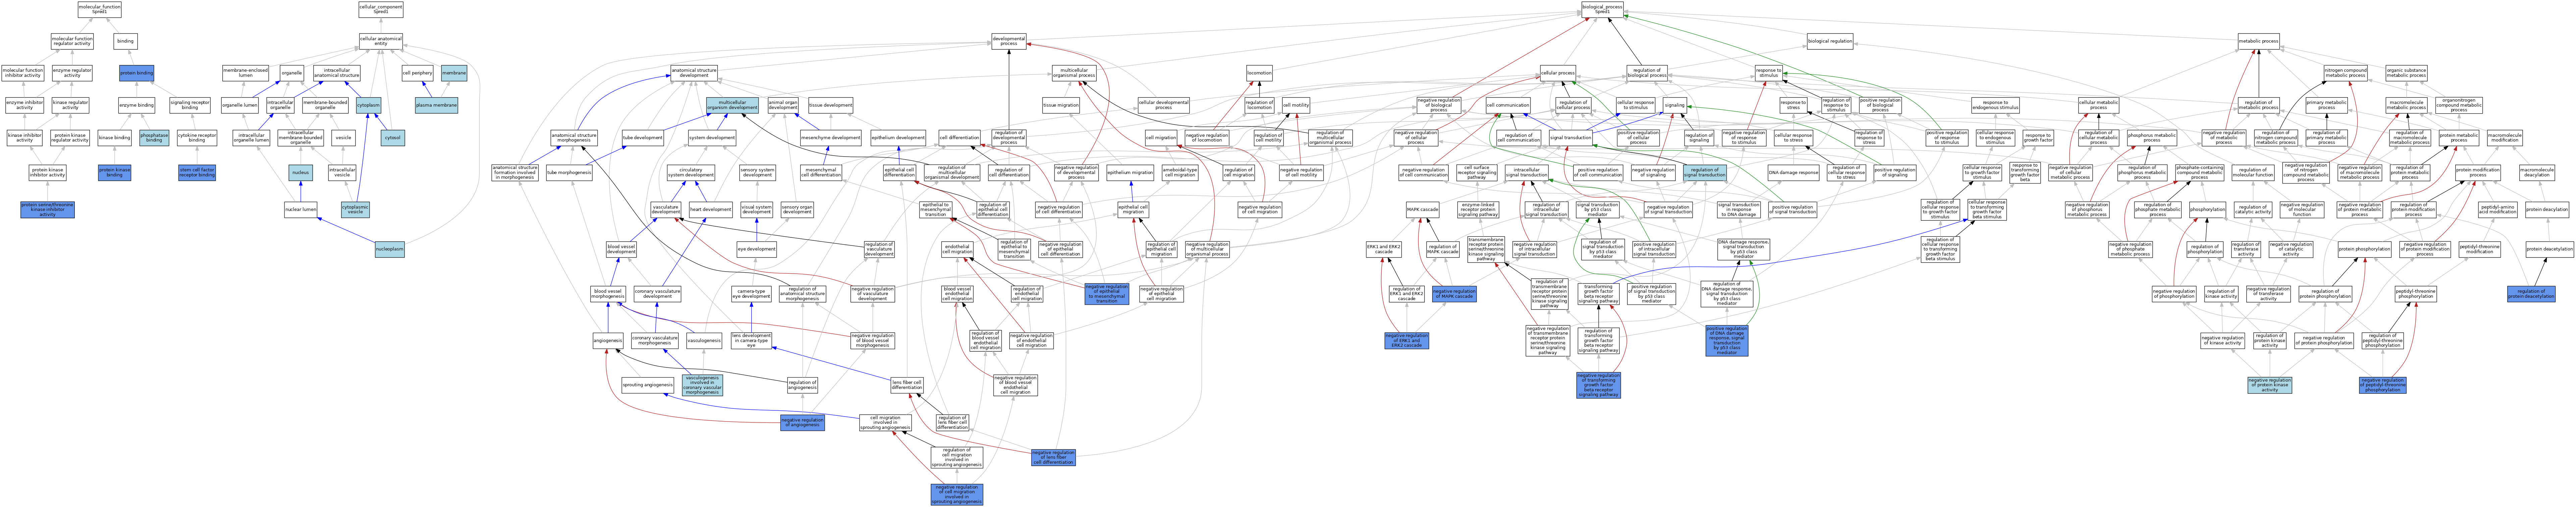Click the 'ERK1 and ERK2 cascade' node
Screen dimensions: 2576x507
point(1383,249)
